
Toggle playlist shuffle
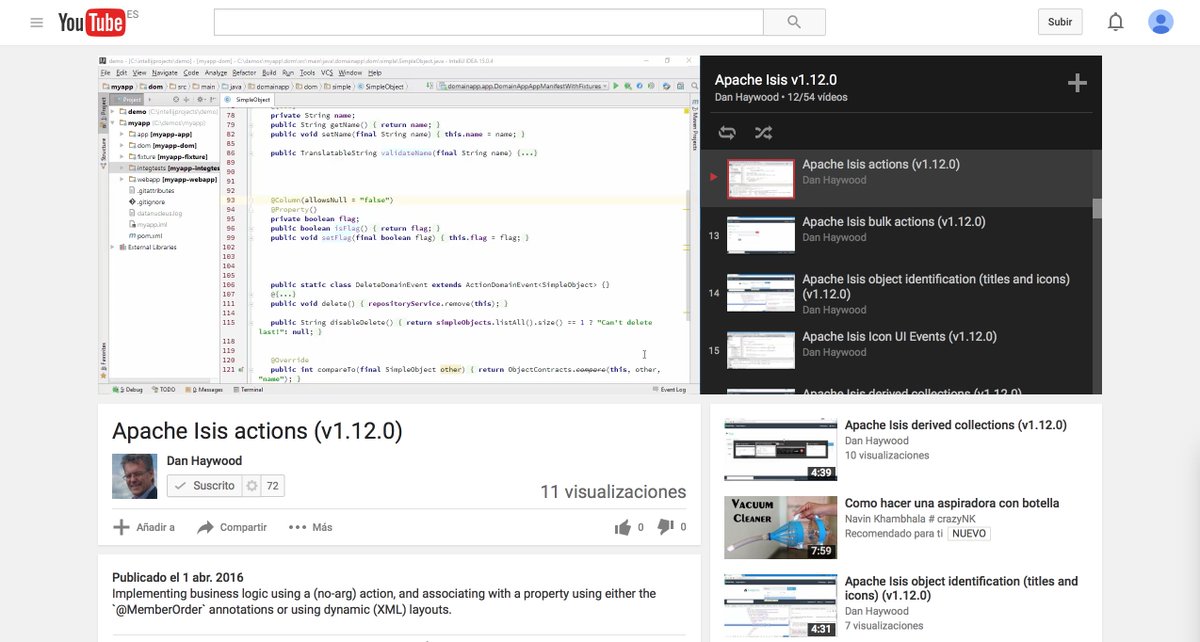point(763,133)
